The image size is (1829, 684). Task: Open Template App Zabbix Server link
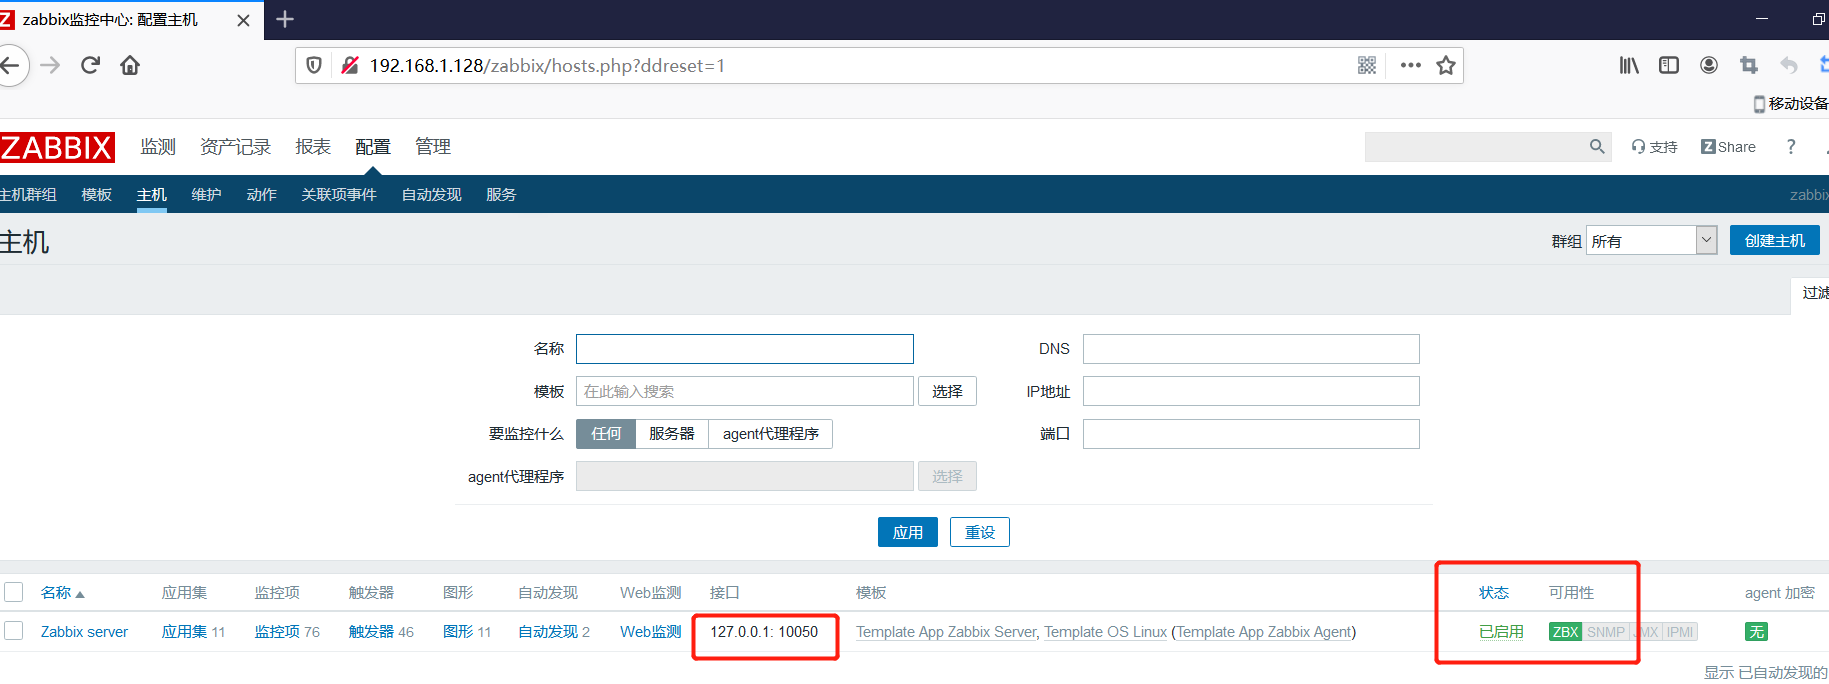tap(947, 632)
